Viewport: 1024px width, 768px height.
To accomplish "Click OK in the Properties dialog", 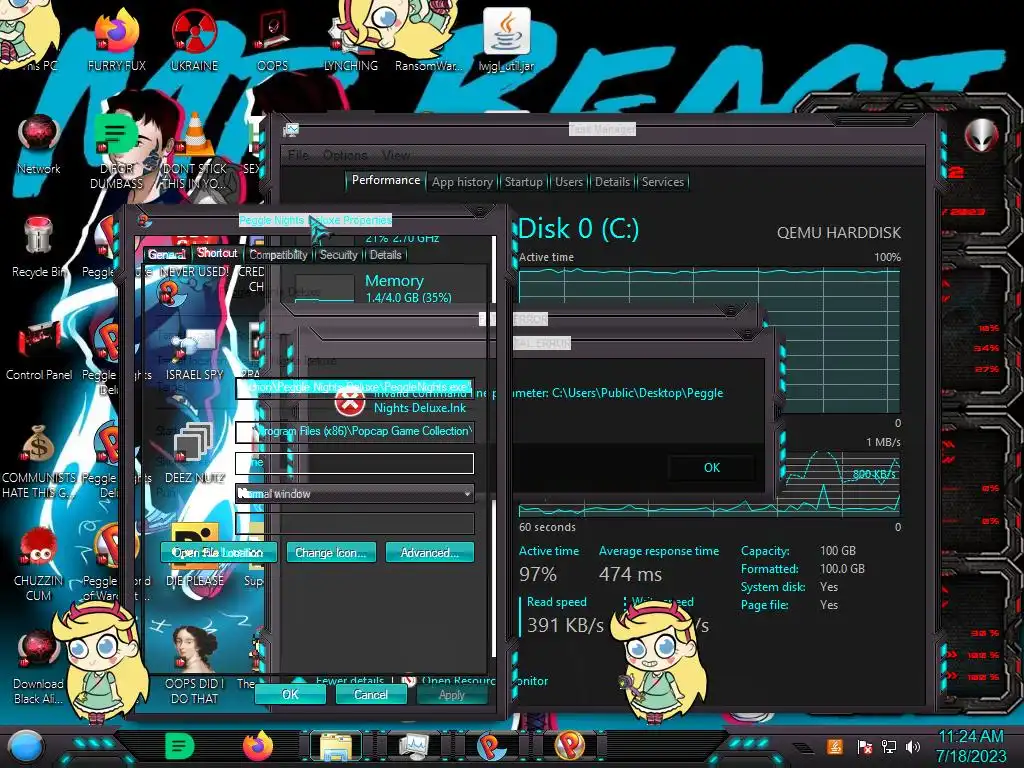I will click(x=290, y=694).
